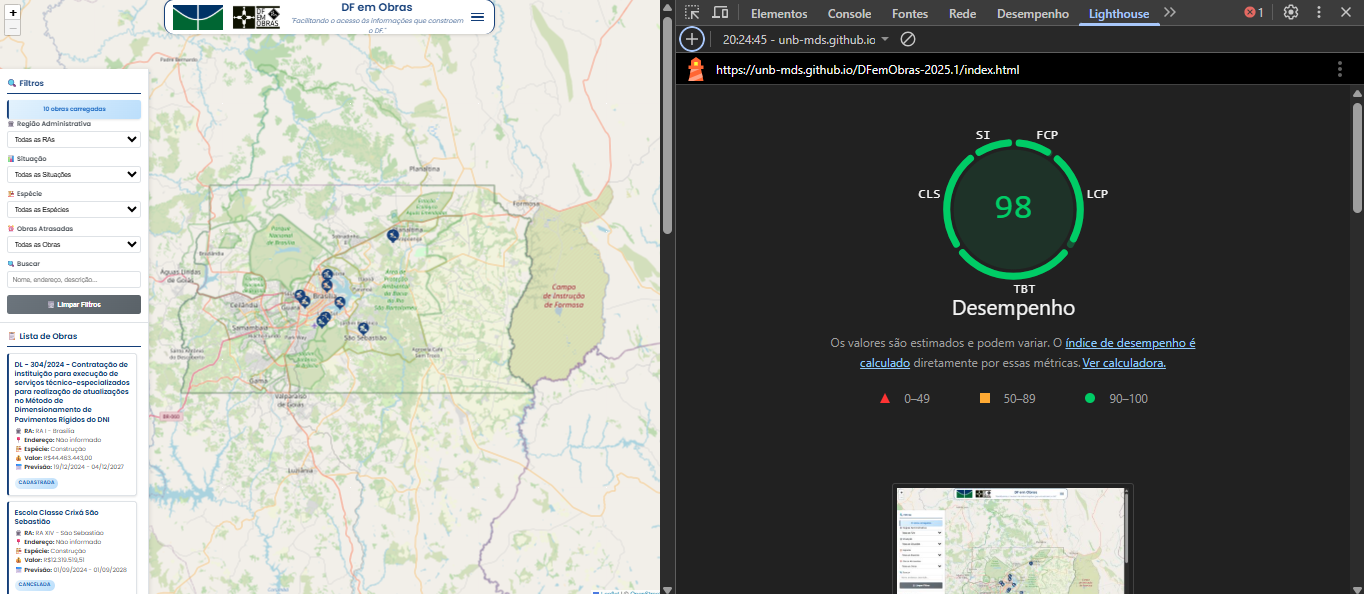Click the 50–89 orange legend entry
The width and height of the screenshot is (1364, 594).
click(x=1007, y=399)
